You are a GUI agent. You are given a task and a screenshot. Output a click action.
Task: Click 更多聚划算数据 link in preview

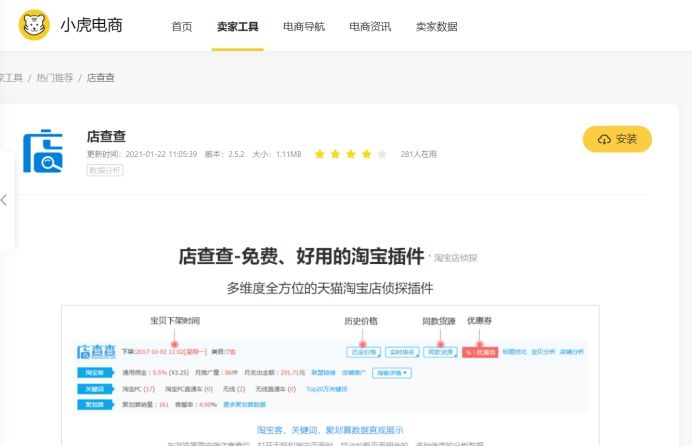click(x=244, y=405)
